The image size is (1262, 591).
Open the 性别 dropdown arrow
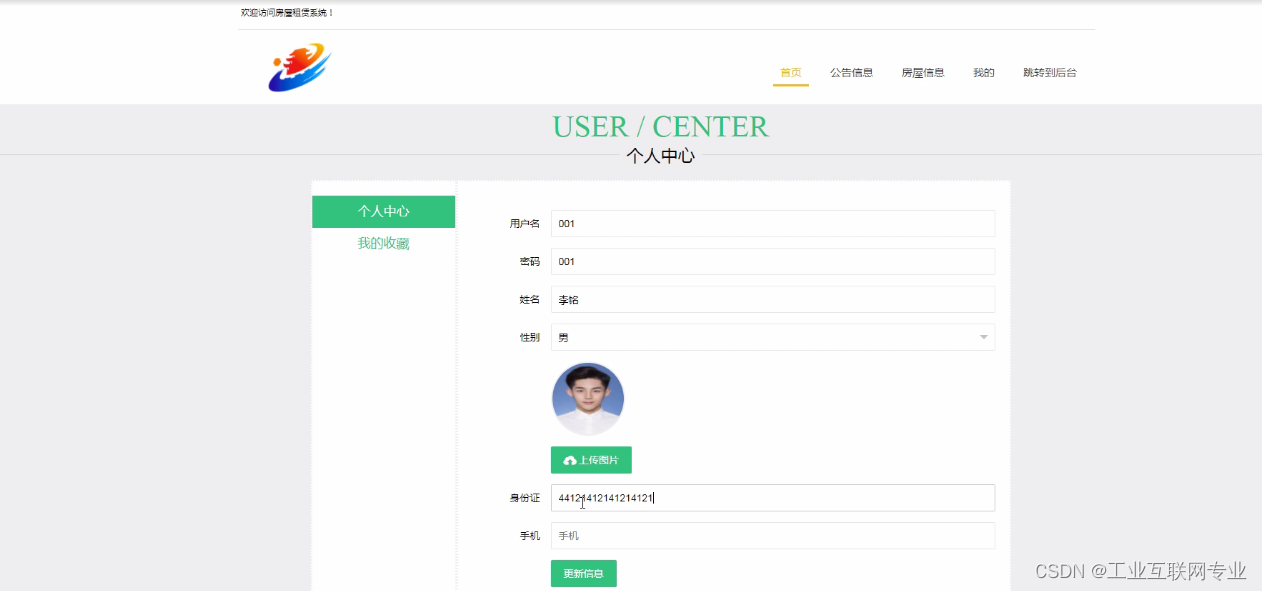(x=983, y=337)
